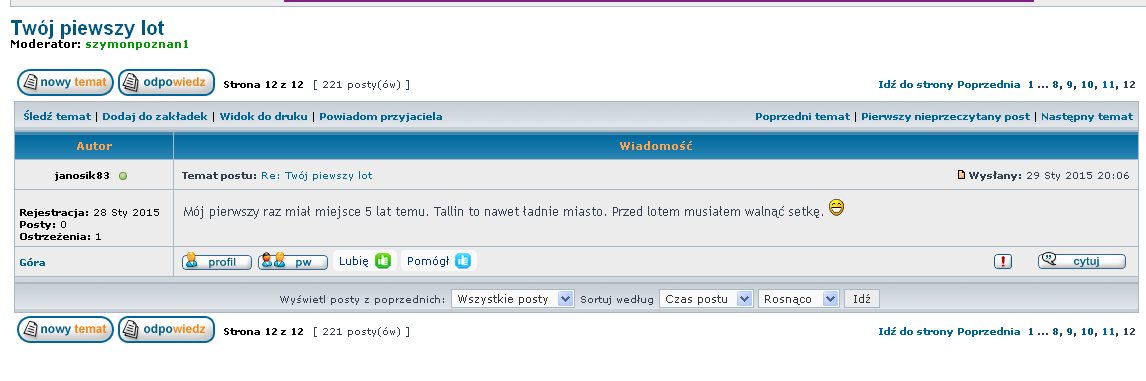Click the green online status dot by janosik83
The width and height of the screenshot is (1146, 381).
[x=123, y=176]
